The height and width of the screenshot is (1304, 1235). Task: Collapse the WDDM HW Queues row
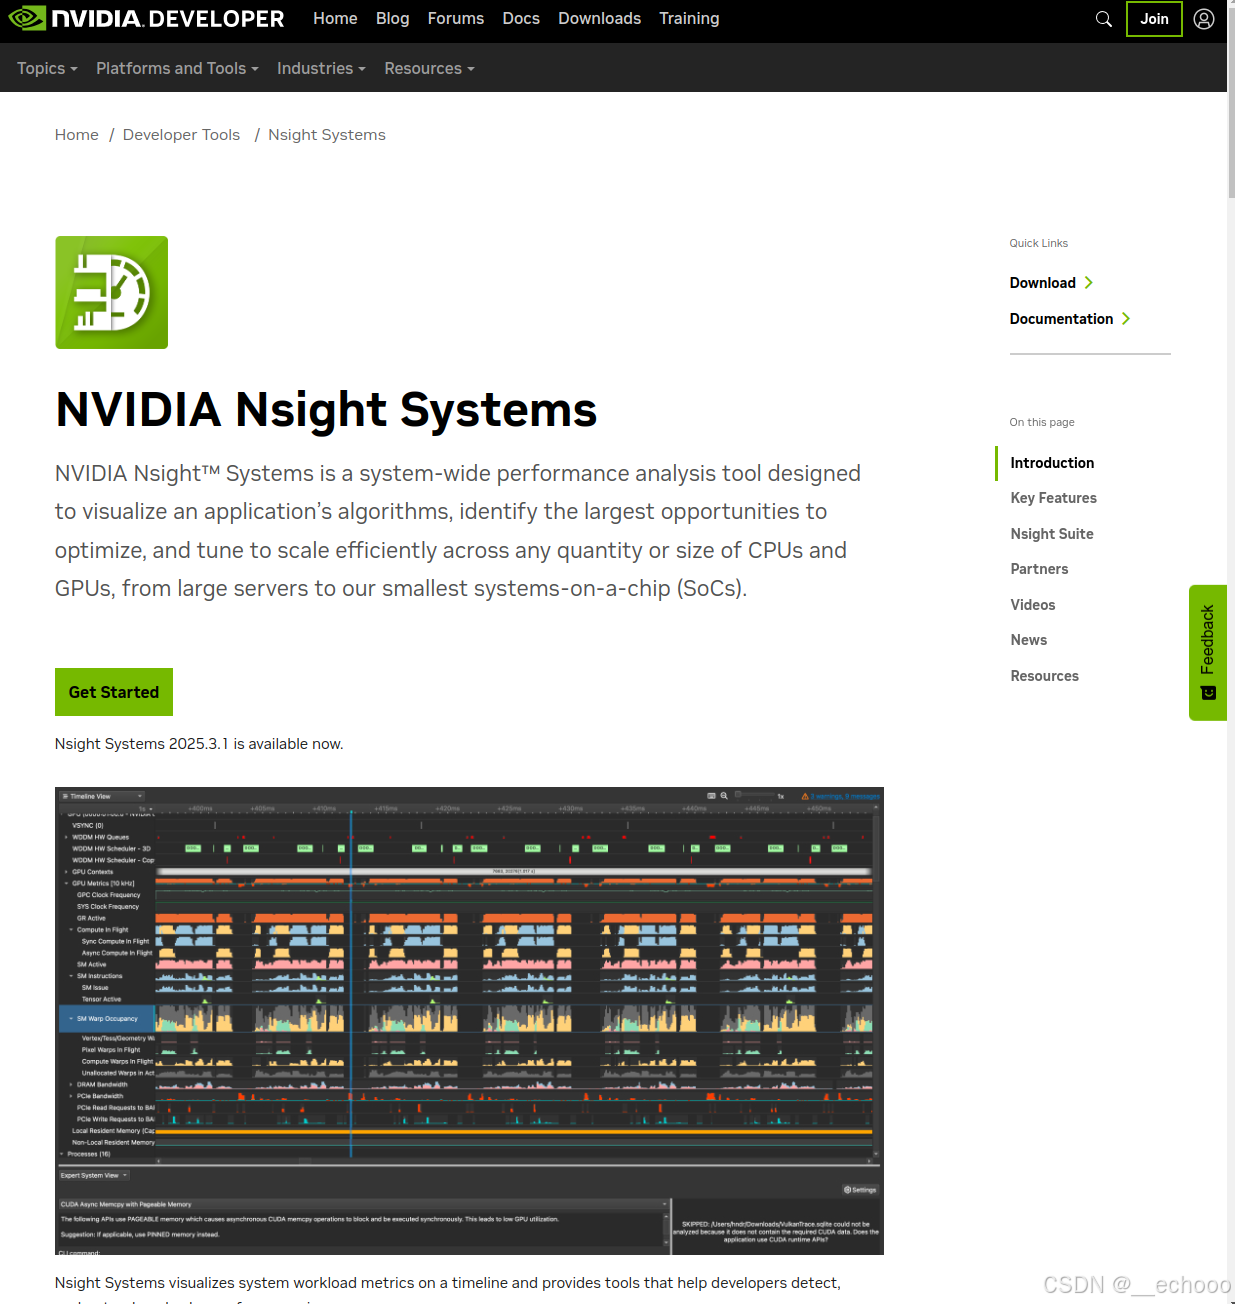[66, 837]
